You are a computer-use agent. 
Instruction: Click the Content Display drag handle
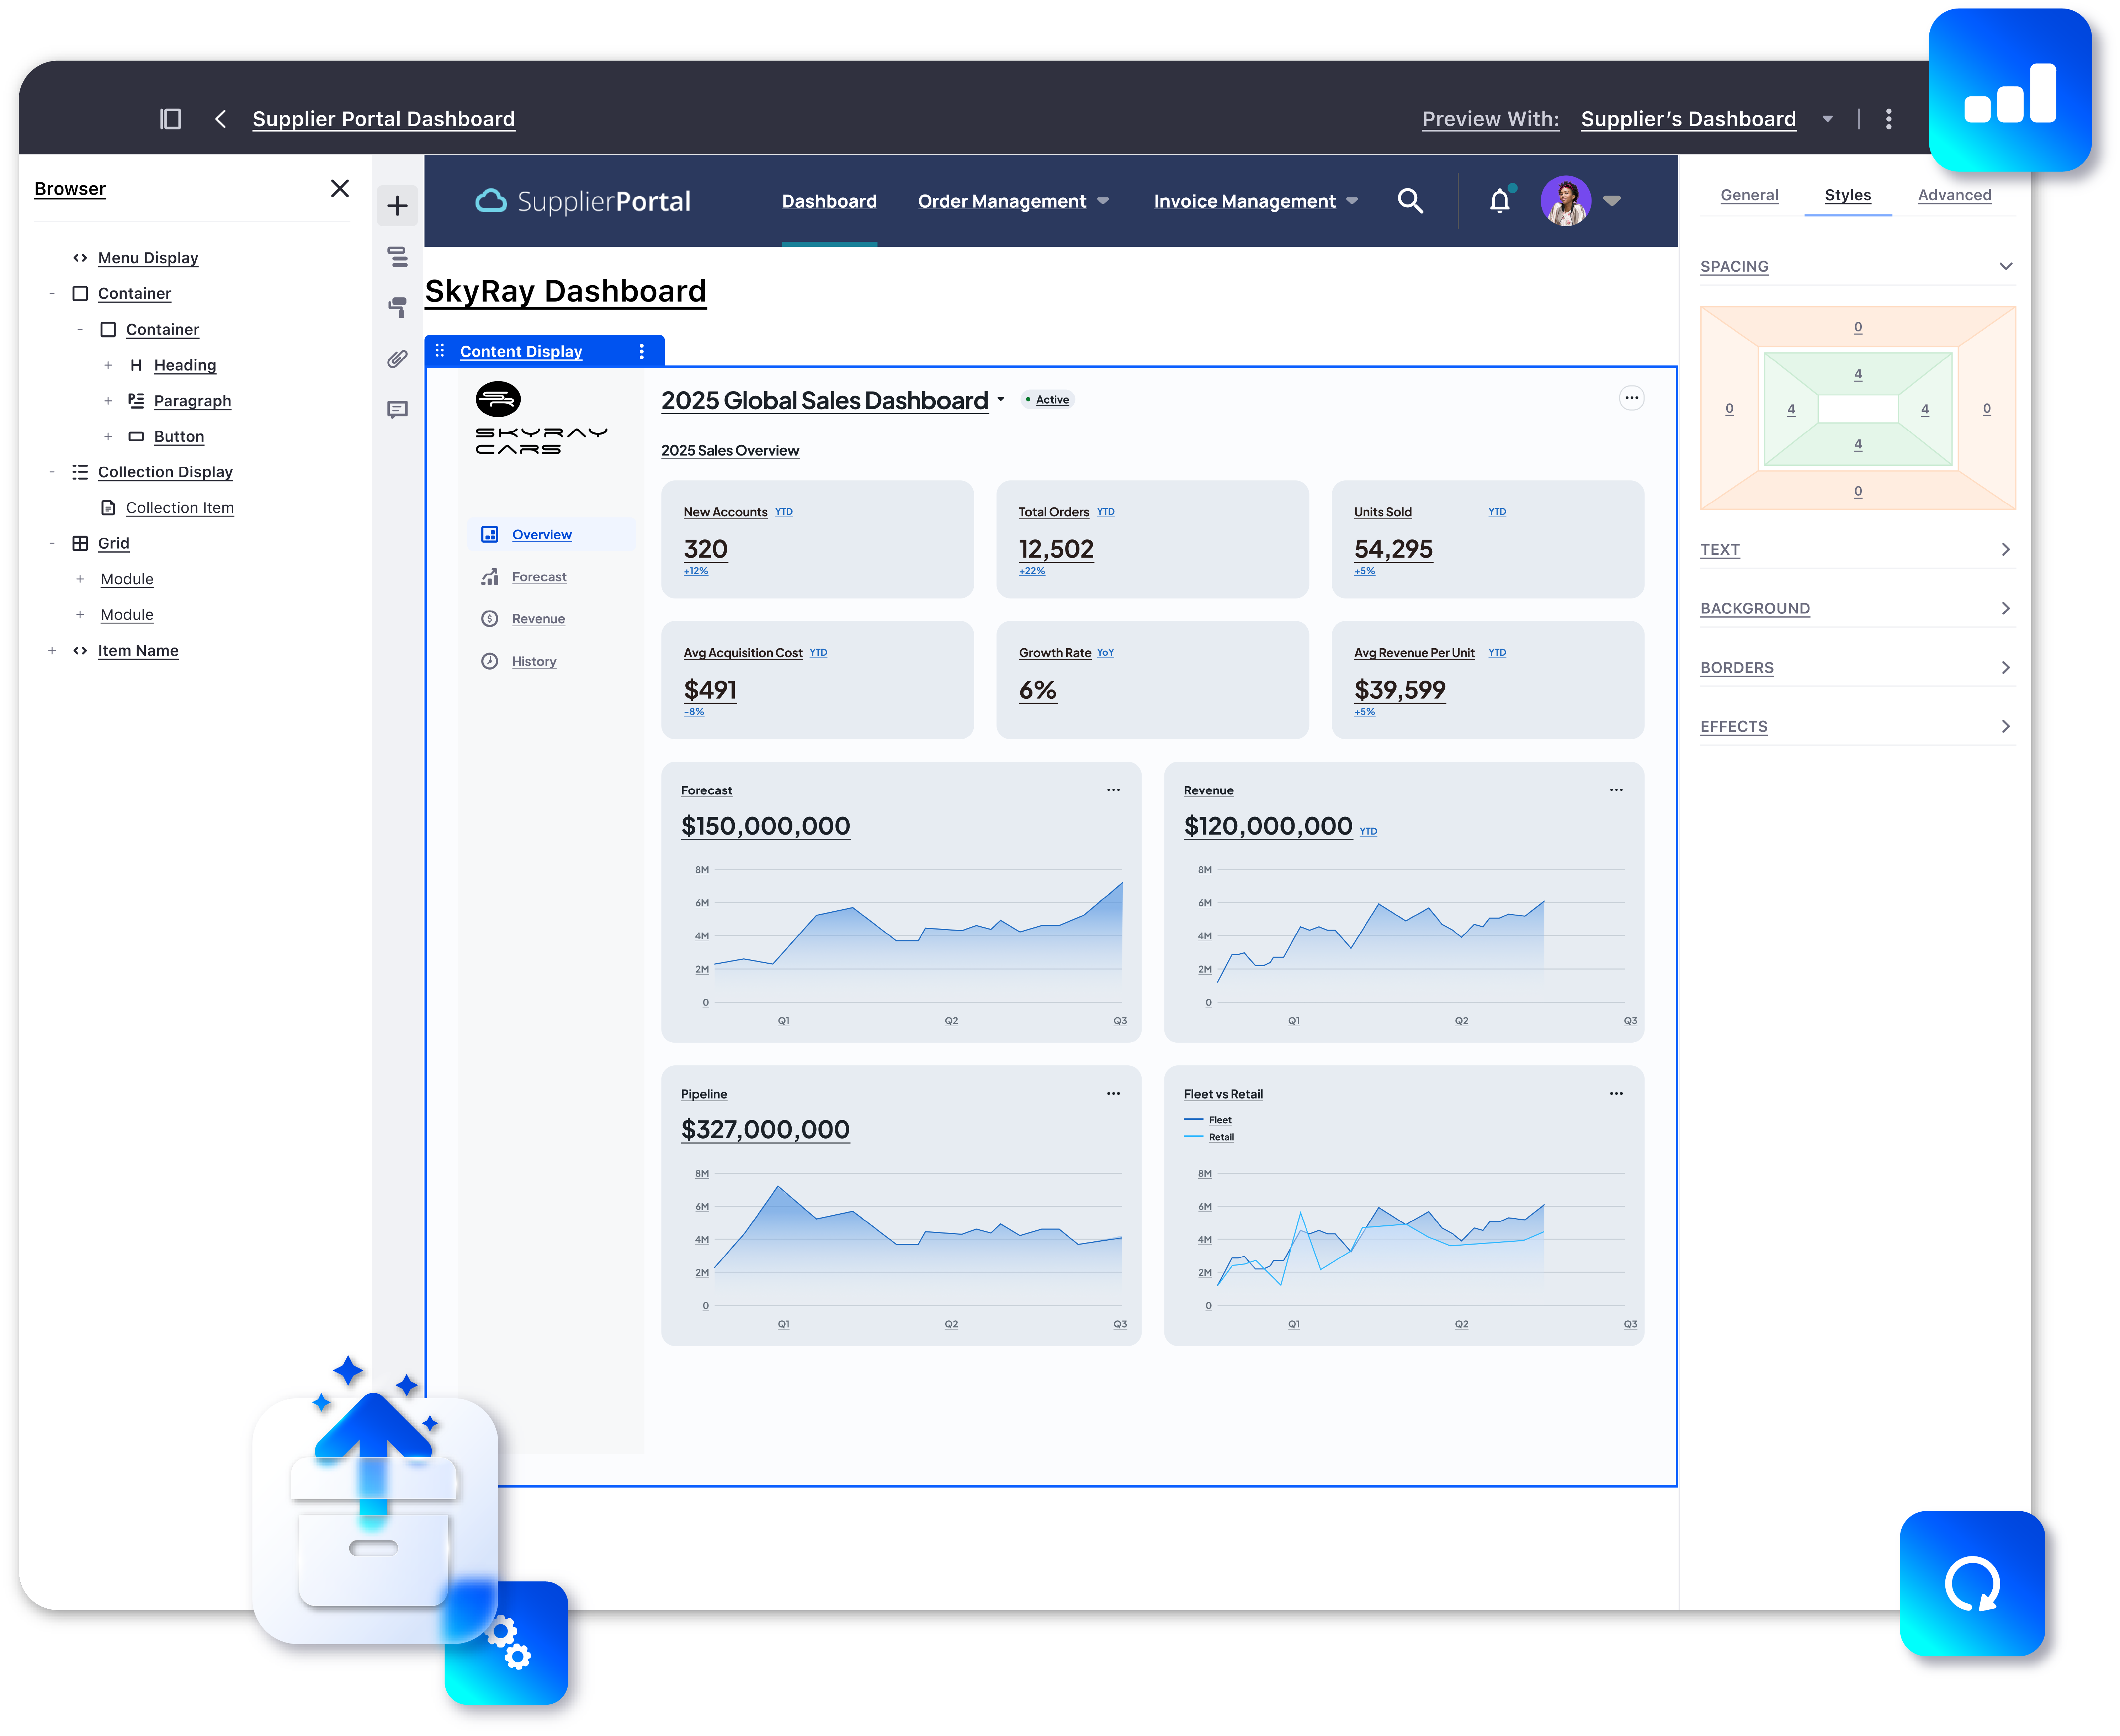point(440,351)
